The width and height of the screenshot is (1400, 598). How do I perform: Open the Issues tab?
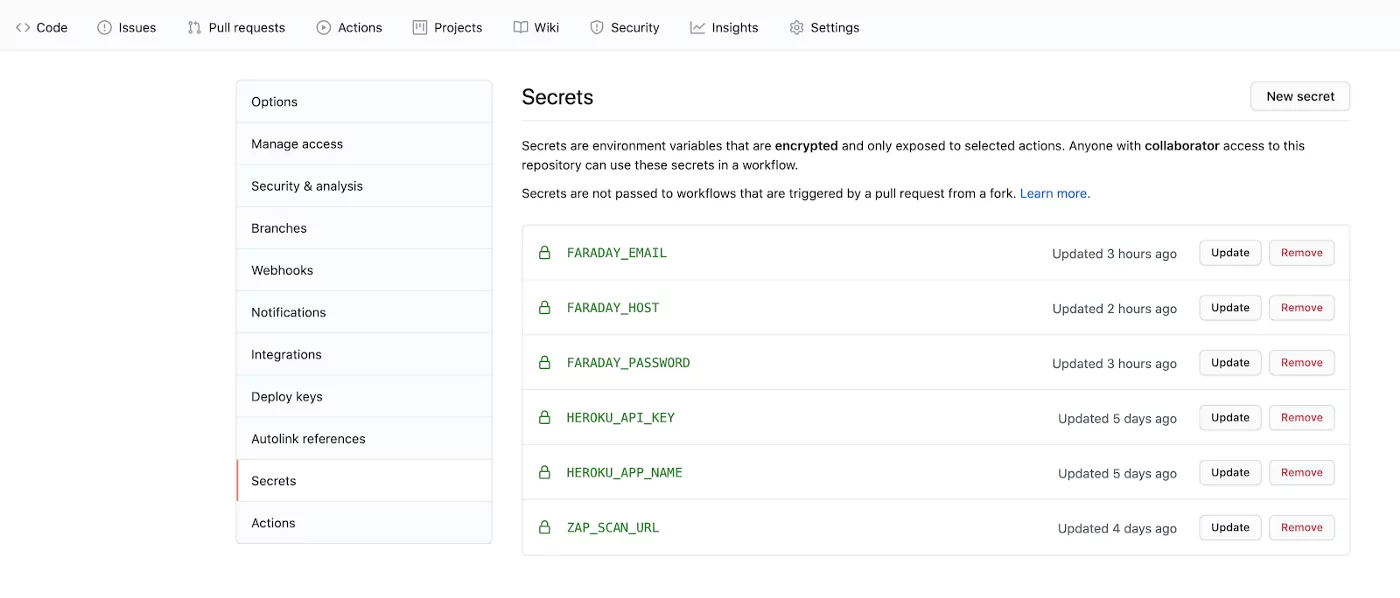click(x=127, y=27)
